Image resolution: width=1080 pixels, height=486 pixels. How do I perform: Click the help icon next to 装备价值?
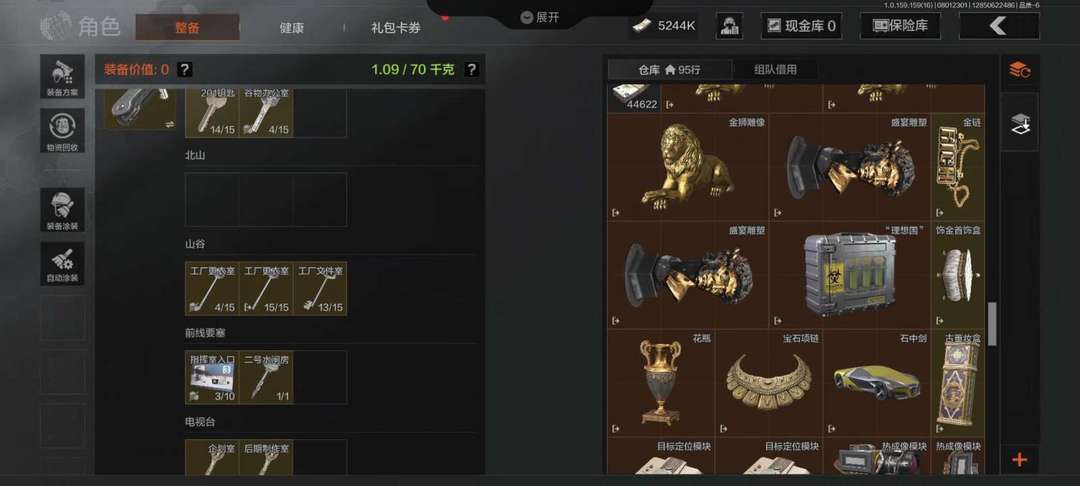click(185, 70)
